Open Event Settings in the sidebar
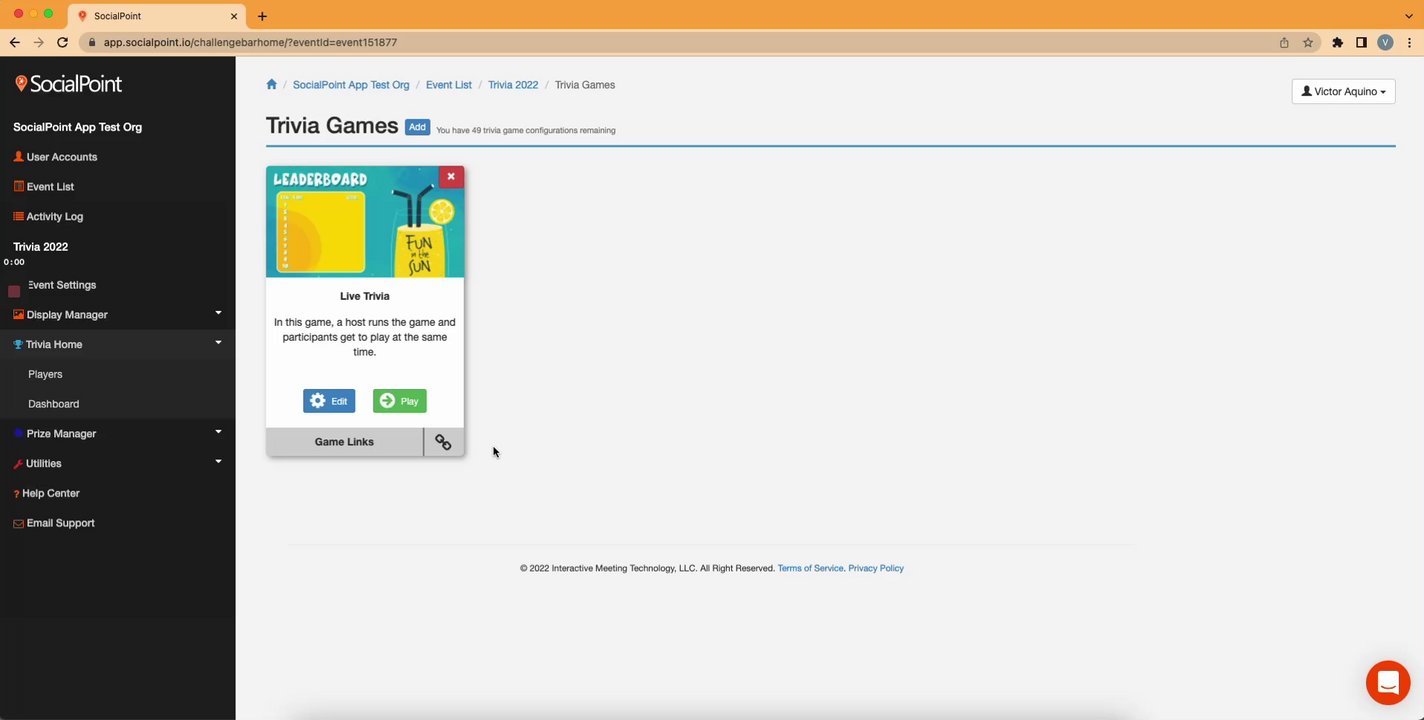The width and height of the screenshot is (1424, 720). 60,285
